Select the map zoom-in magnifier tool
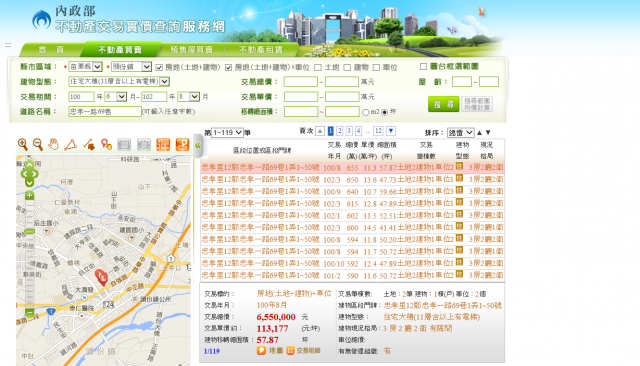 pos(23,144)
